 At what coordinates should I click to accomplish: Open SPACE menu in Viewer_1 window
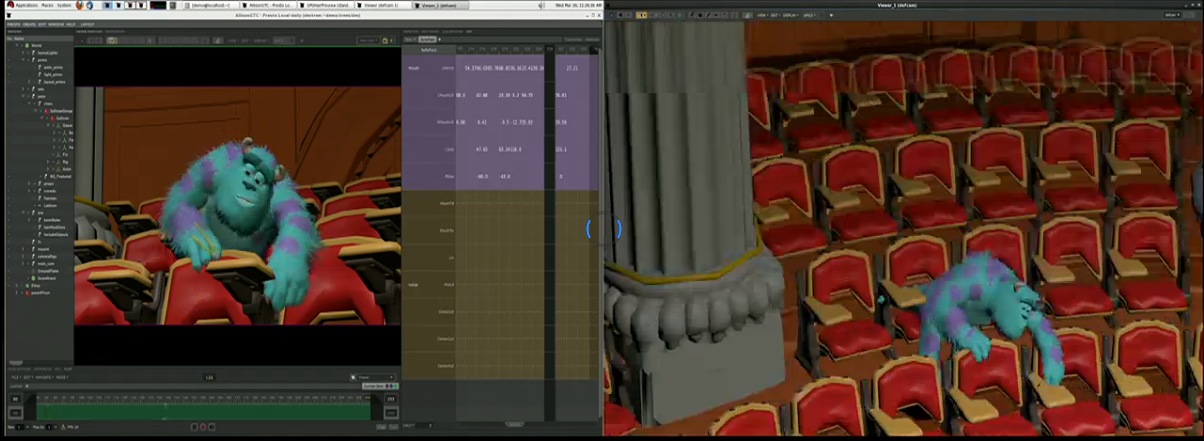click(809, 15)
